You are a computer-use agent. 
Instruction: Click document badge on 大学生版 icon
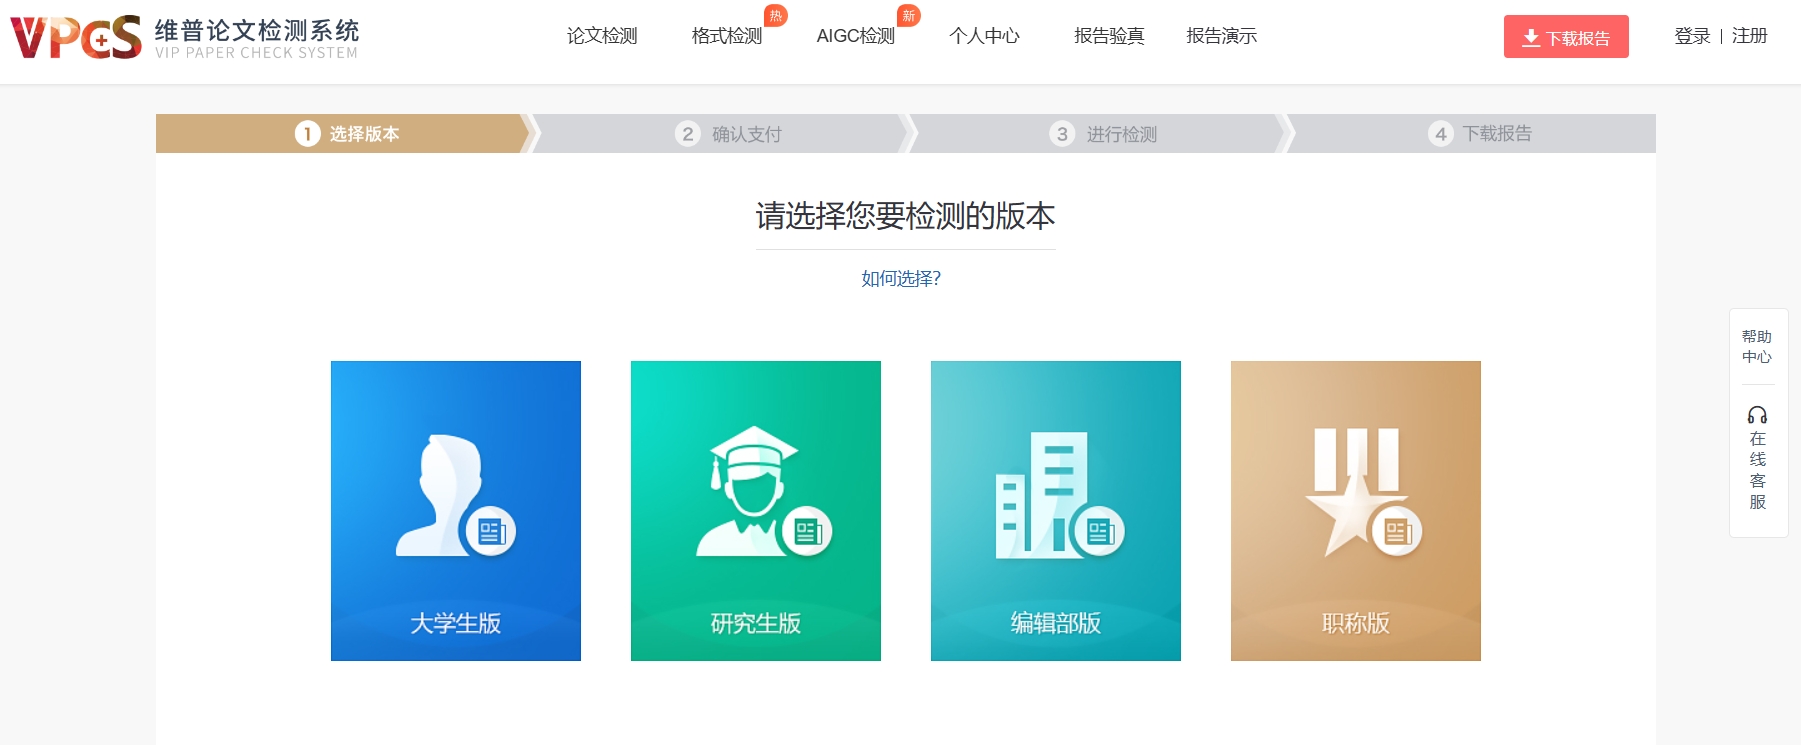coord(491,531)
